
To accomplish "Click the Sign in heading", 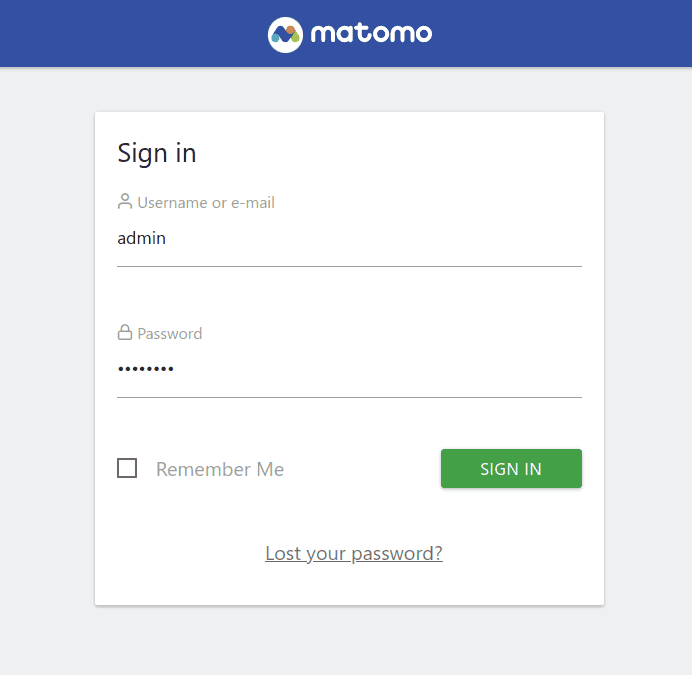I will coord(157,153).
